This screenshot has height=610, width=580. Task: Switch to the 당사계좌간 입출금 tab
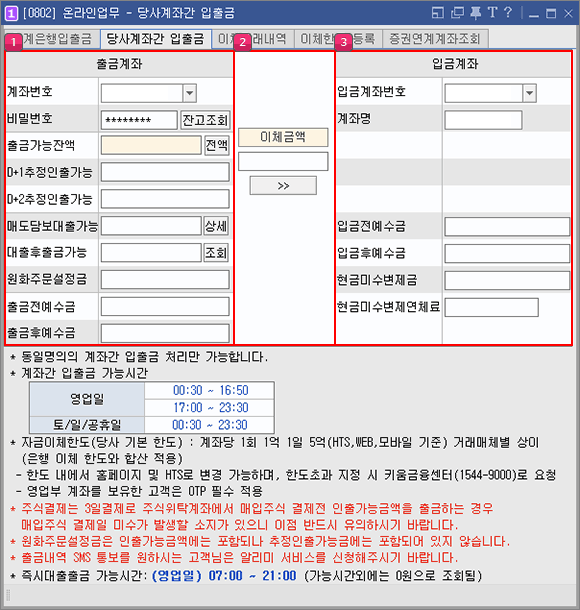pyautogui.click(x=156, y=39)
